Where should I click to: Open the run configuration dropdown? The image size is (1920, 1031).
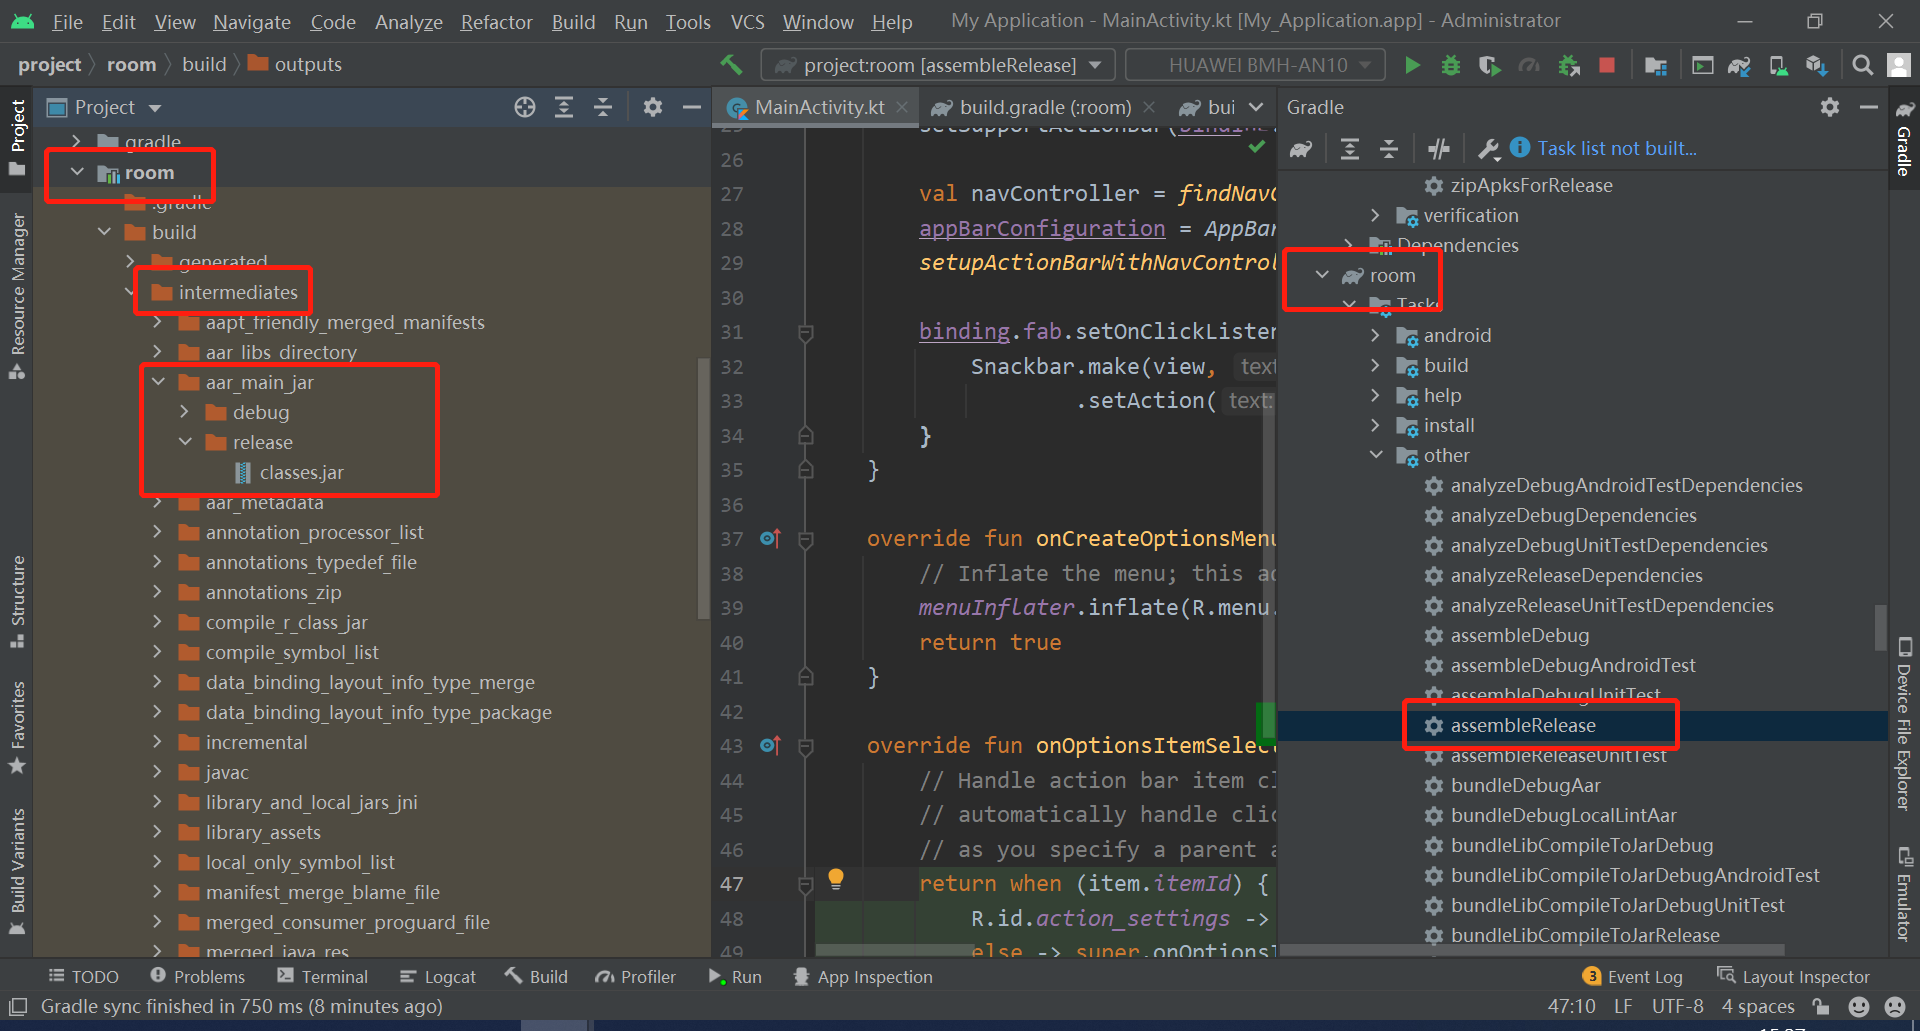938,65
